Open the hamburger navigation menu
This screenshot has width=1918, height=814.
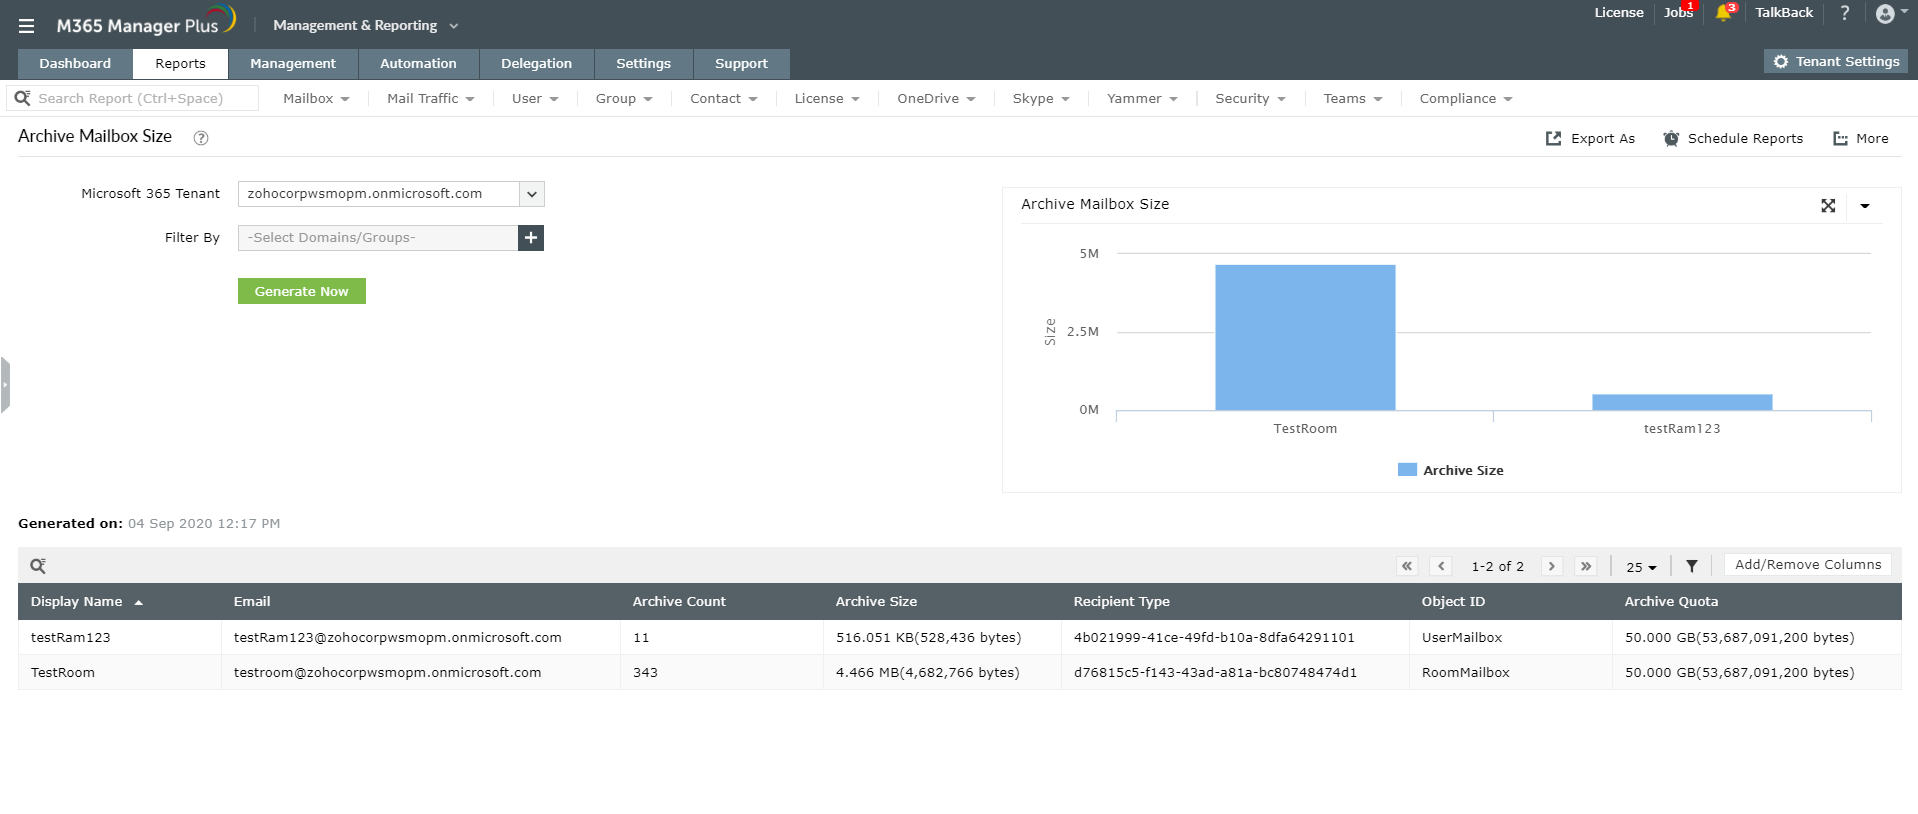coord(26,26)
